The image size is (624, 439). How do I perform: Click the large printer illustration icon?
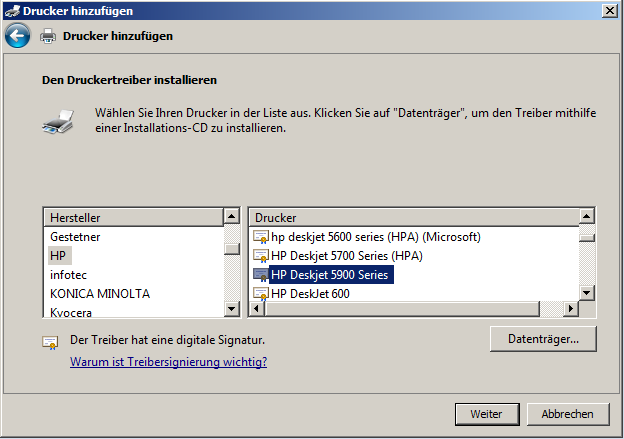coord(57,122)
